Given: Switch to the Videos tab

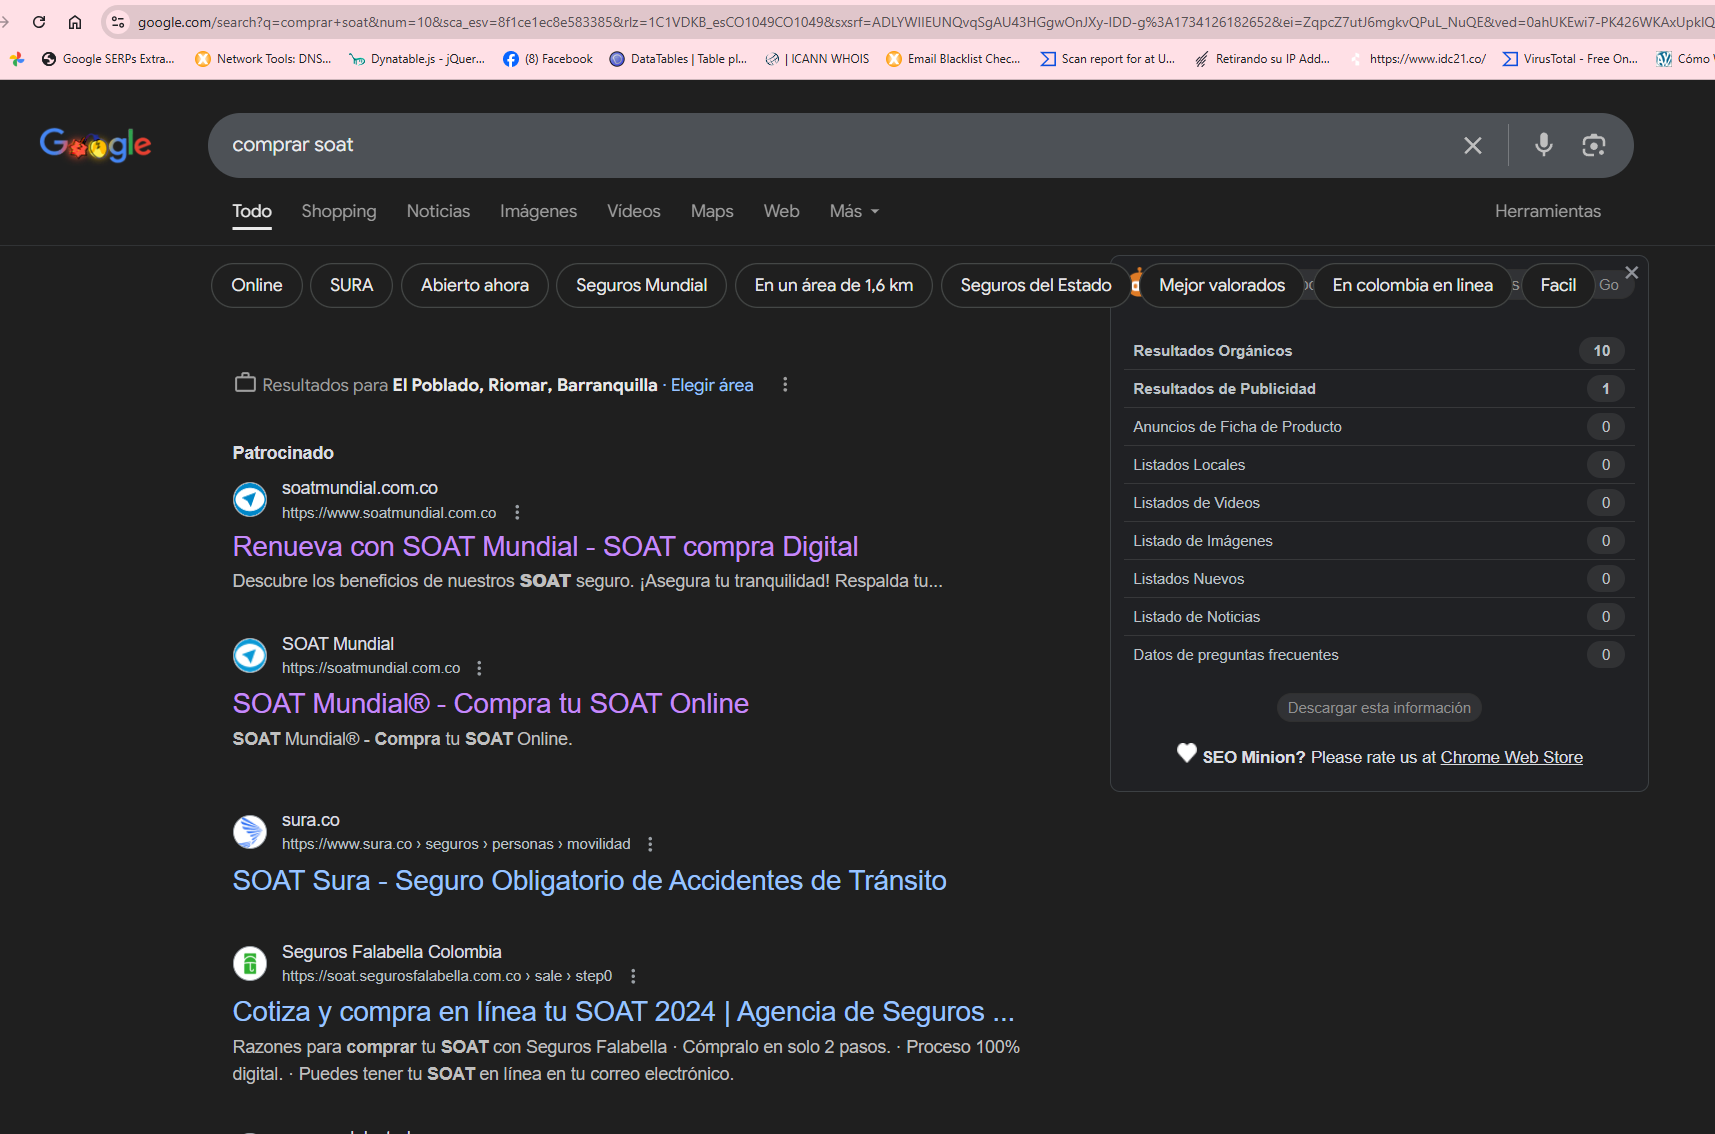Looking at the screenshot, I should click(634, 211).
